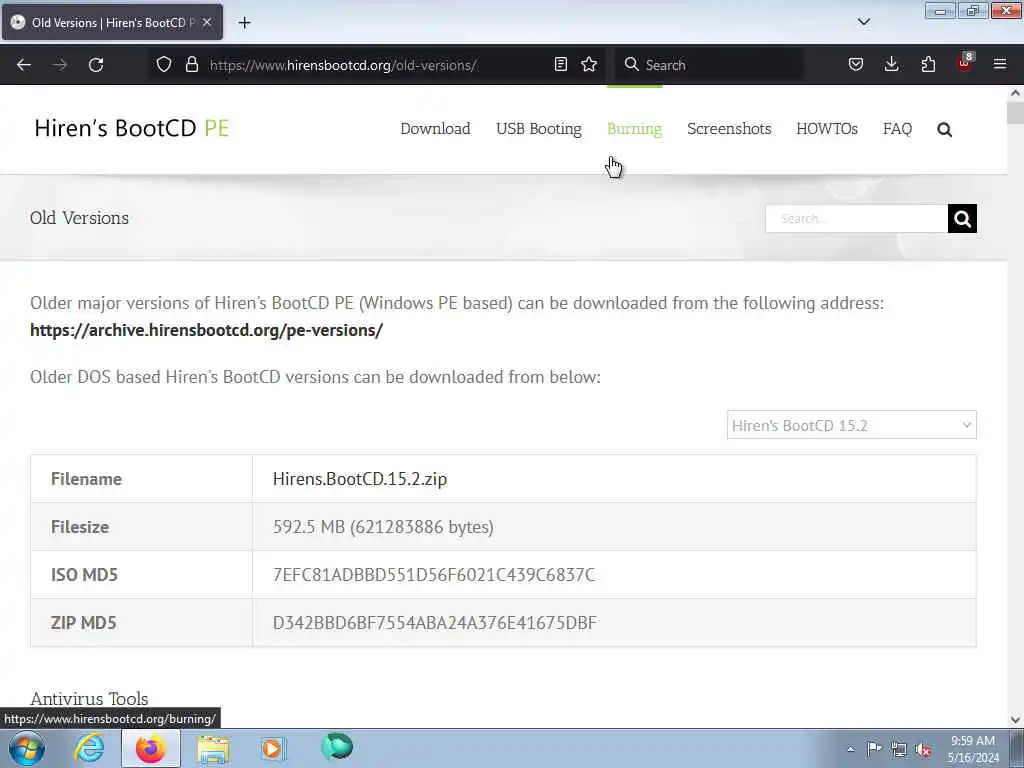Open the USB Booting menu item
Viewport: 1024px width, 768px height.
point(539,129)
